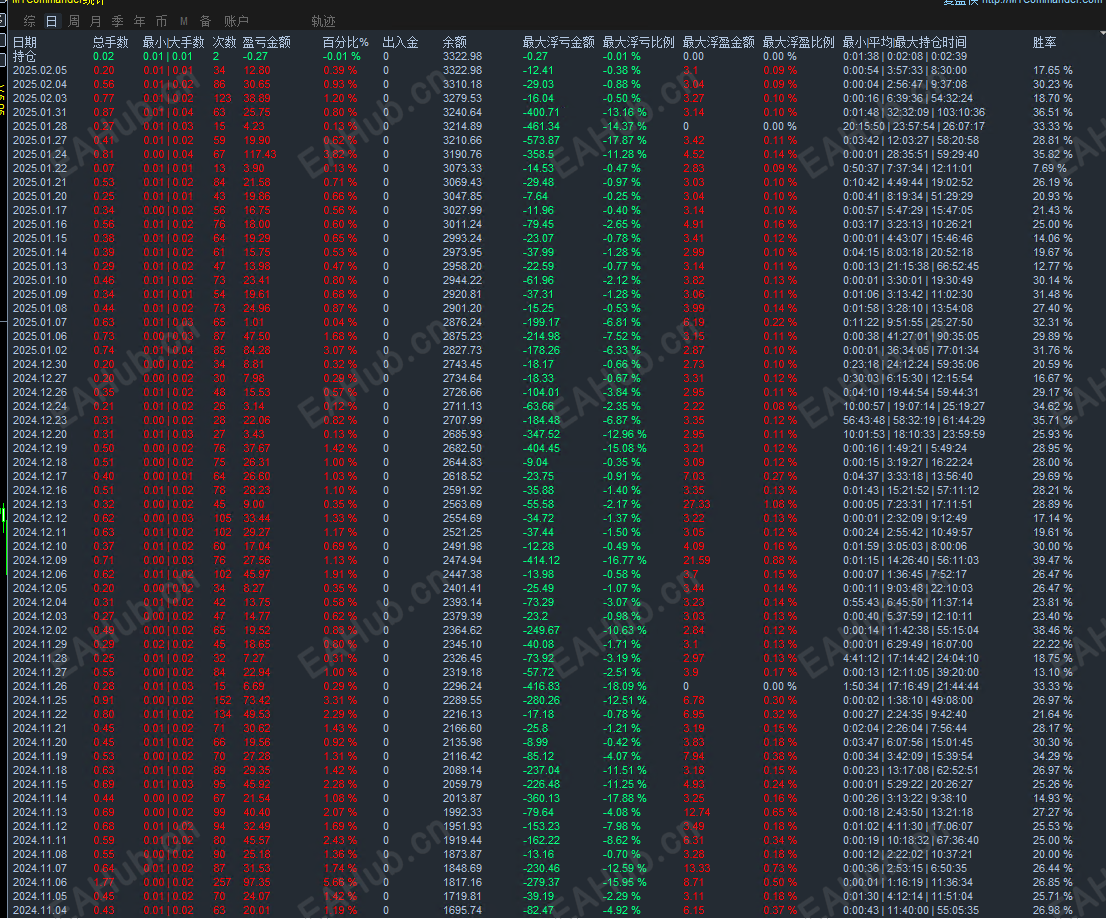Select the 2024.12.17 date row
1106x919 pixels.
click(x=40, y=476)
